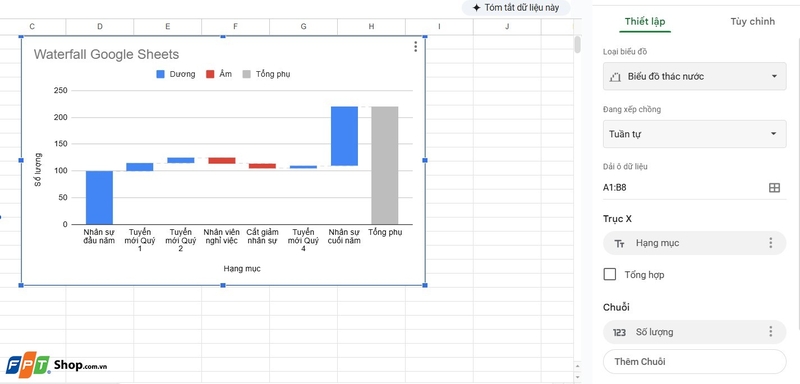Click the blue Dương legend swatch

[x=161, y=74]
